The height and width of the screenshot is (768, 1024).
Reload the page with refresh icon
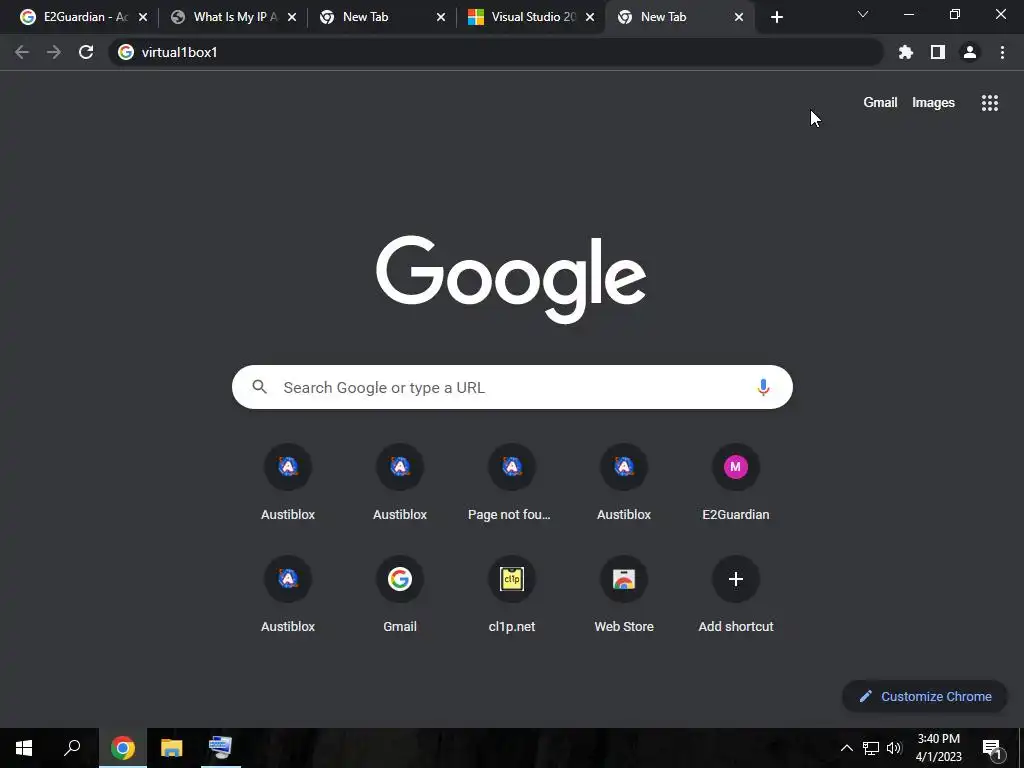[86, 52]
